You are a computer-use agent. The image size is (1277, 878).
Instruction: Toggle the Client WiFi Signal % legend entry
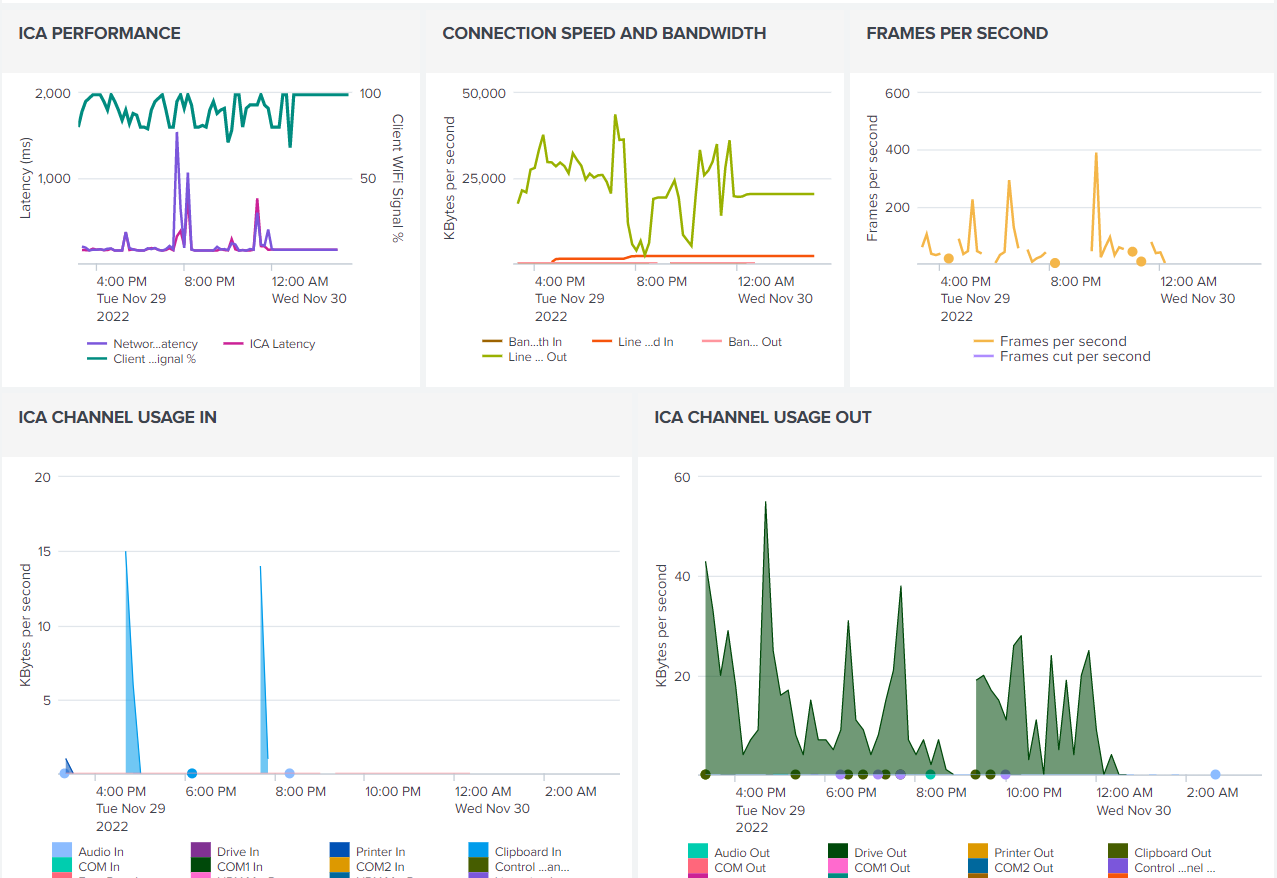(x=154, y=359)
